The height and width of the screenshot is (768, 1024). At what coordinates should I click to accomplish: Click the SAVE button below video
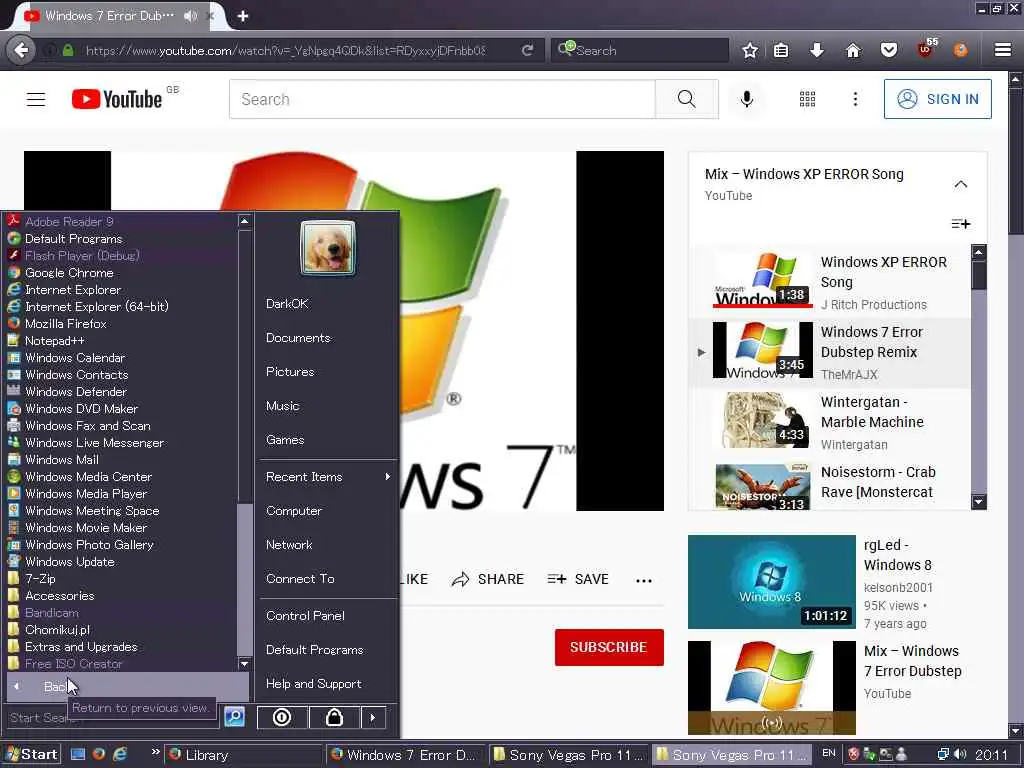pos(578,579)
